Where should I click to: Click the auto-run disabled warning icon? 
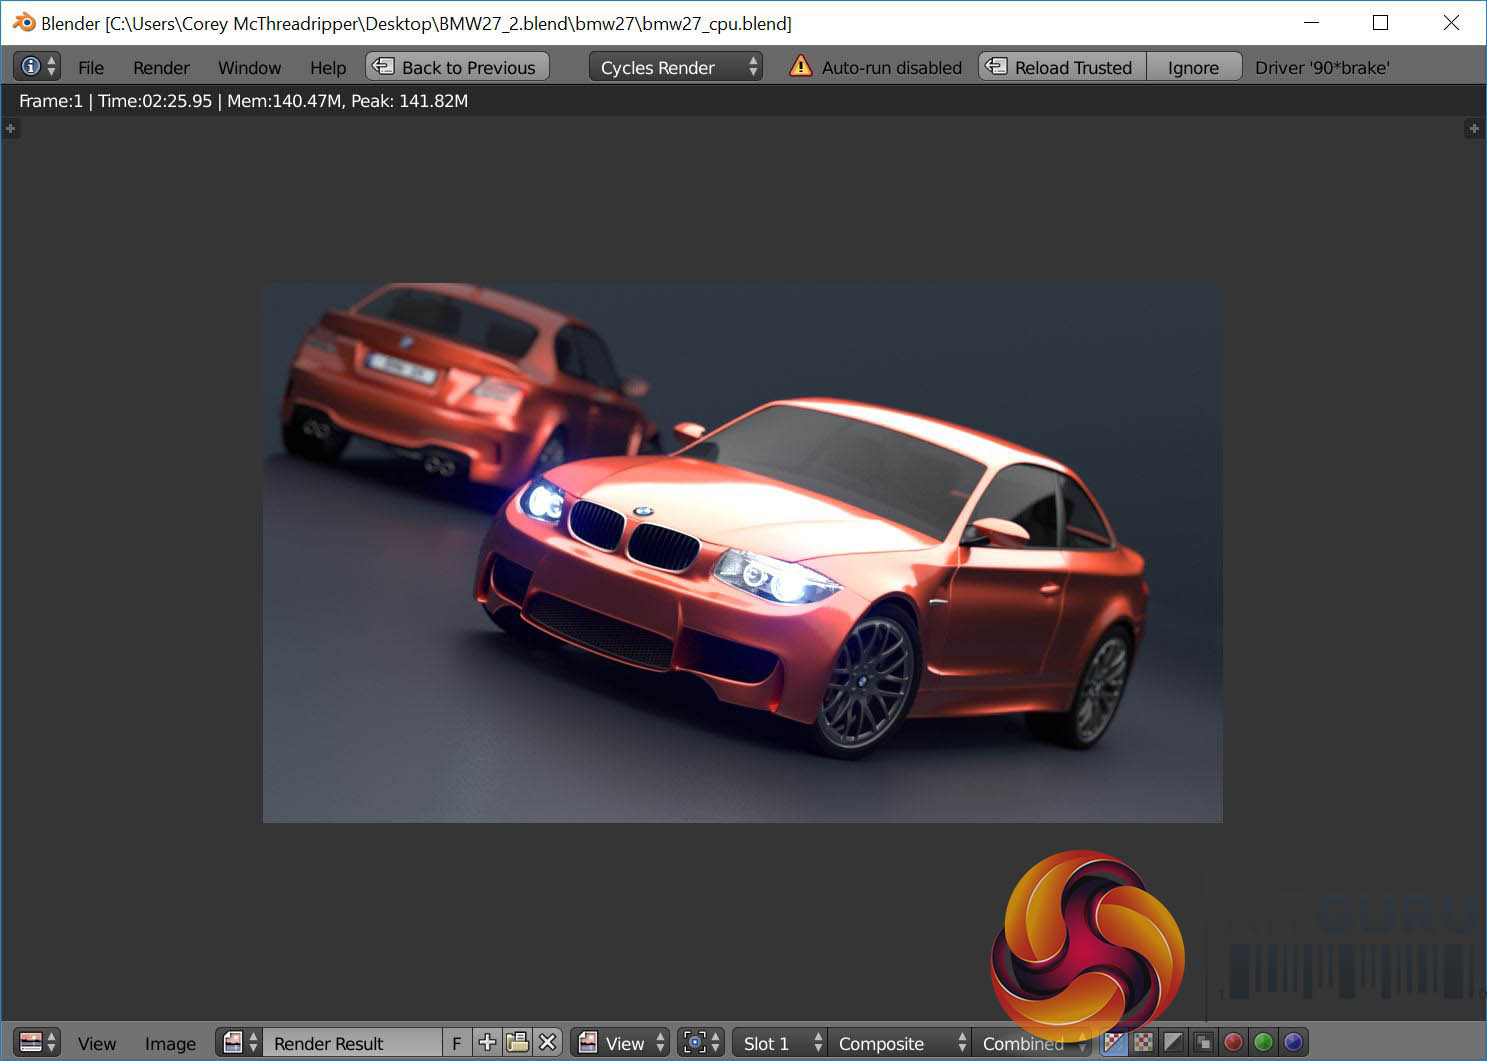[x=800, y=67]
